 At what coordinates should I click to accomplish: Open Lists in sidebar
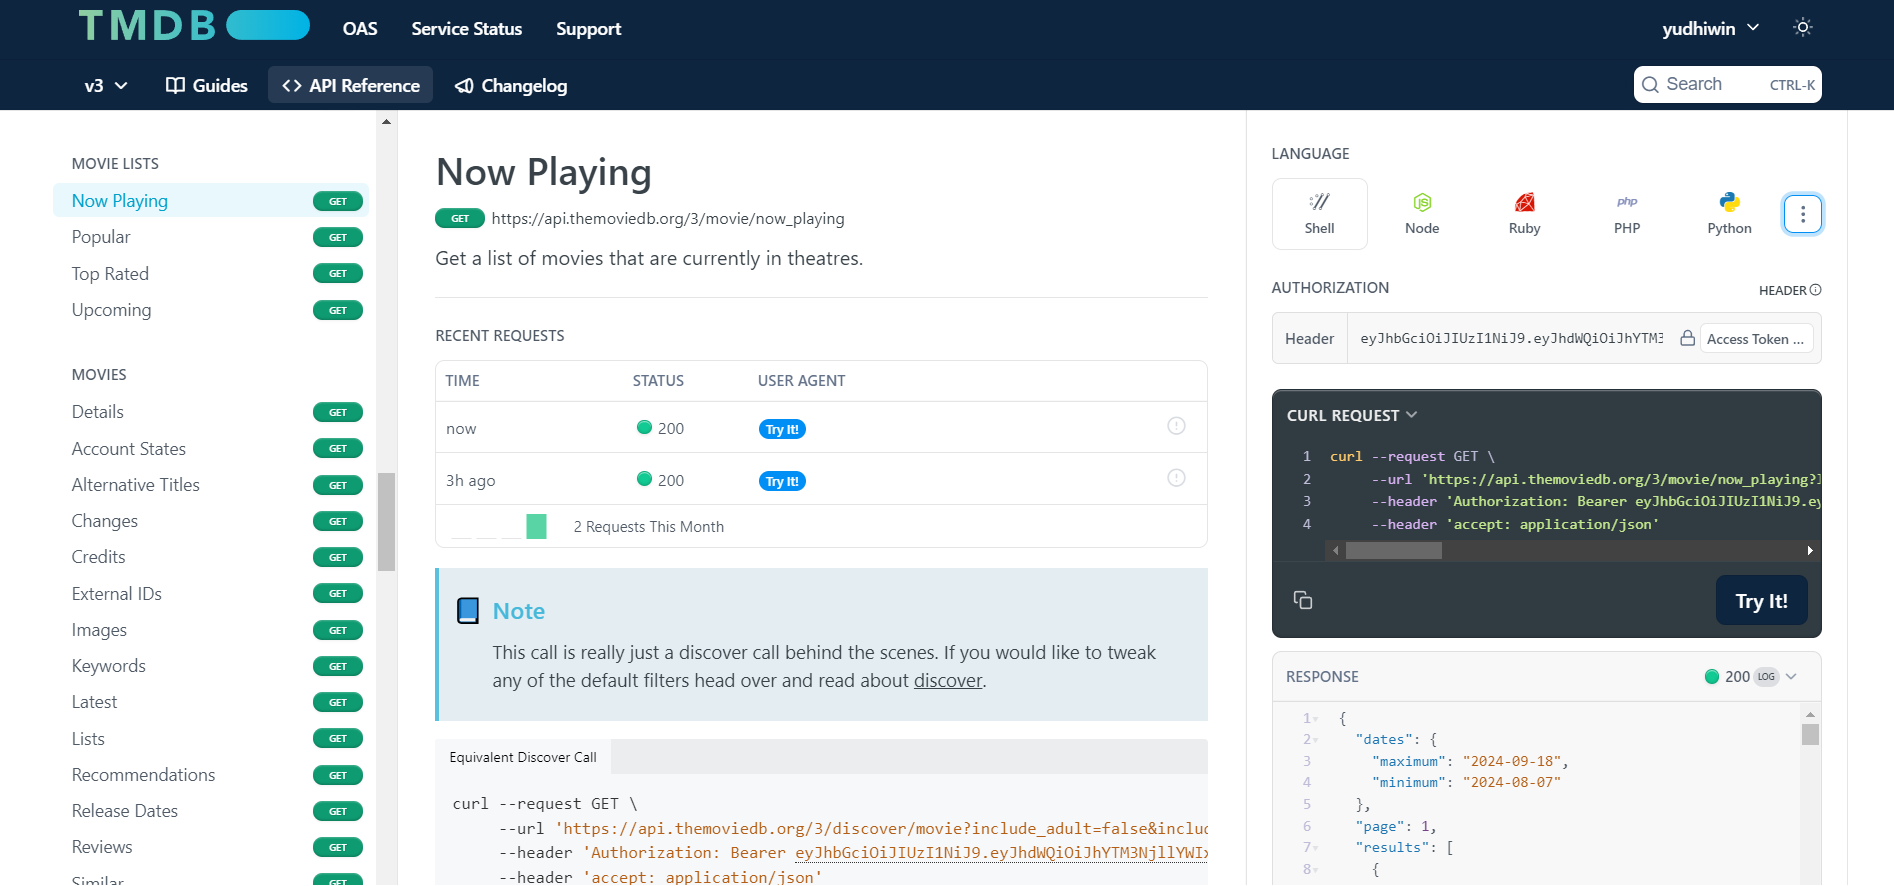click(x=211, y=739)
